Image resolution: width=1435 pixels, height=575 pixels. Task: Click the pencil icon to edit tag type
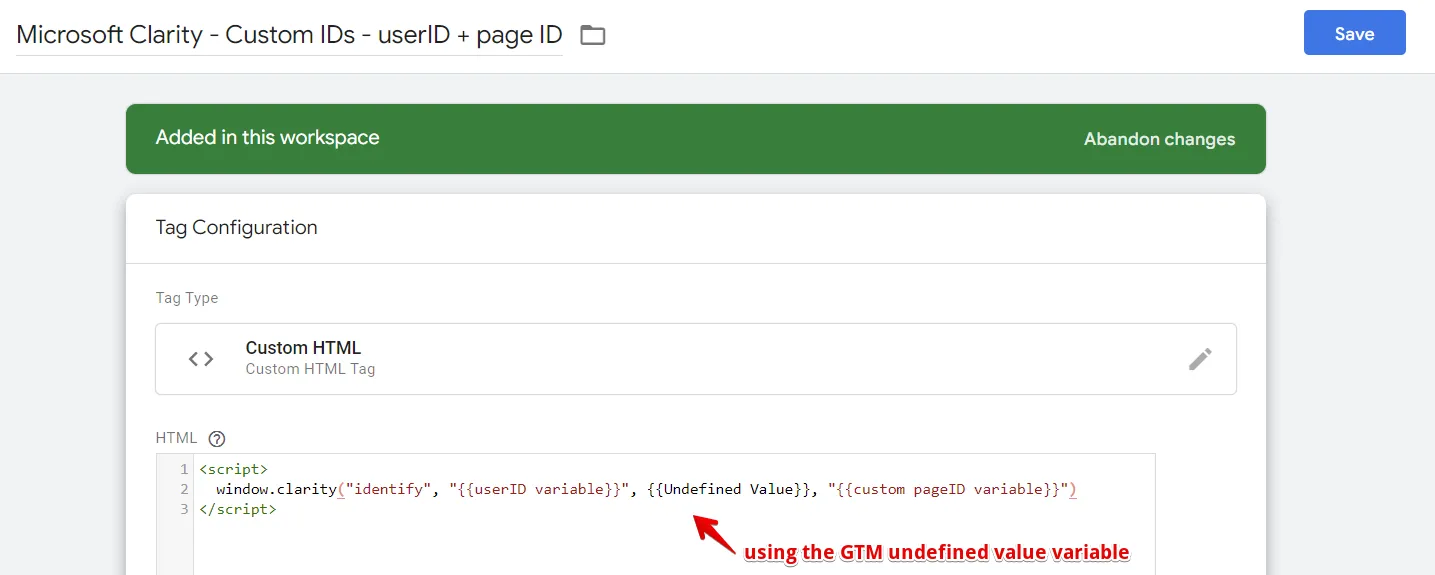coord(1200,359)
